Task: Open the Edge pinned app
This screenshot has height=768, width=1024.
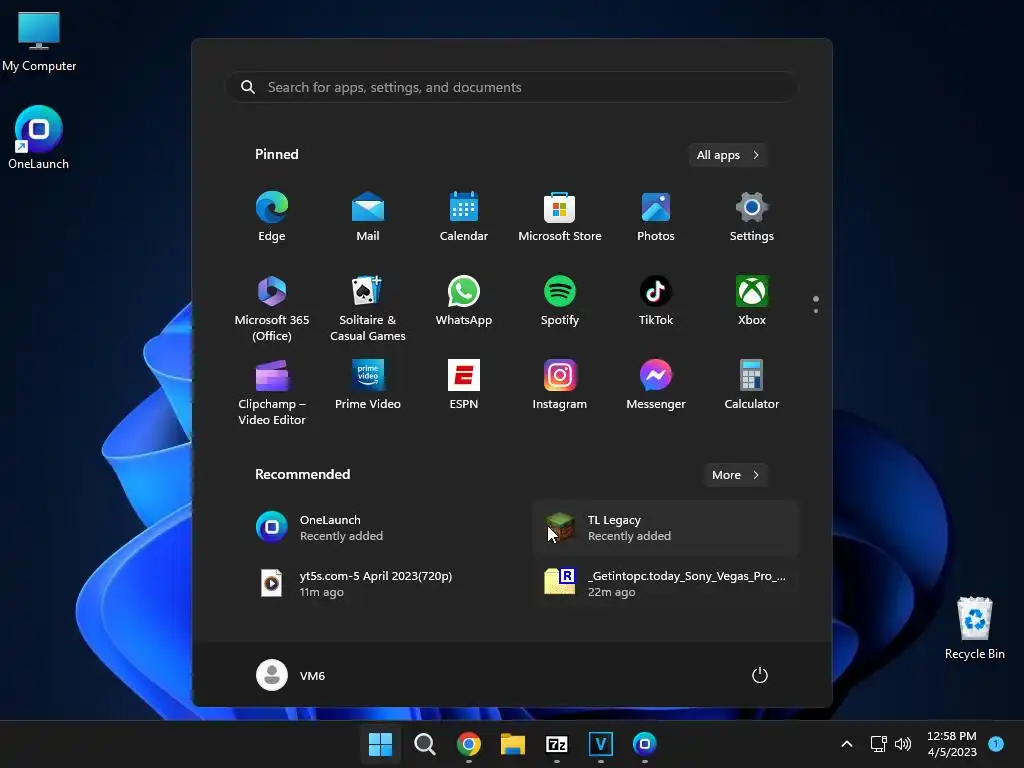Action: 272,217
